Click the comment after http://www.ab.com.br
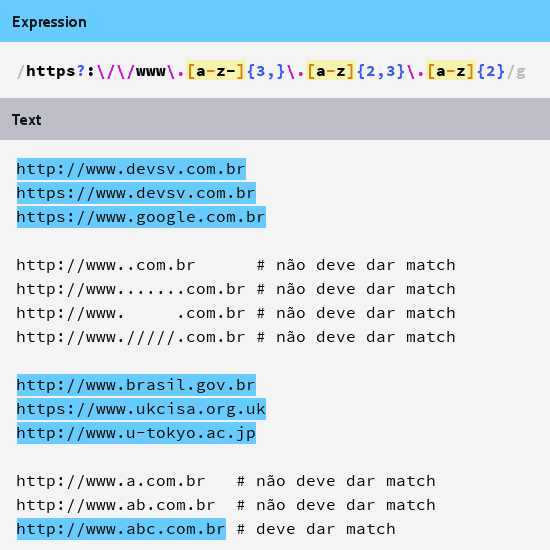This screenshot has height=550, width=550. tap(336, 505)
